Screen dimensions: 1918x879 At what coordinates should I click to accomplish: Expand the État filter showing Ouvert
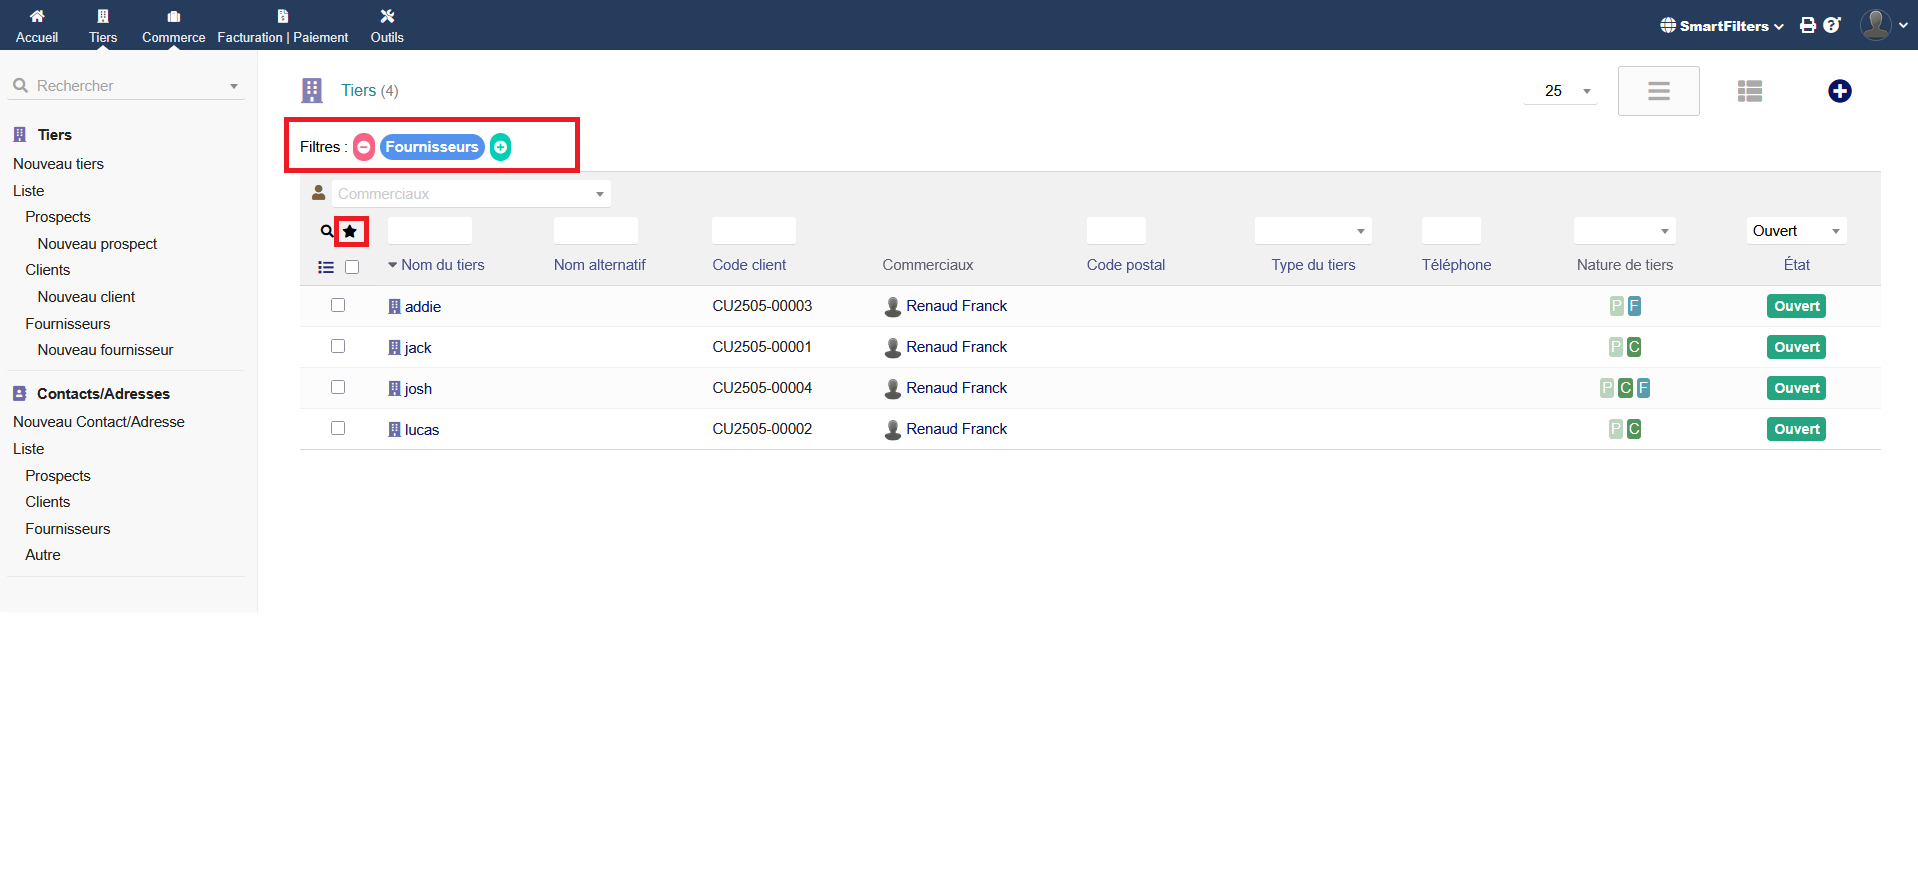tap(1796, 231)
